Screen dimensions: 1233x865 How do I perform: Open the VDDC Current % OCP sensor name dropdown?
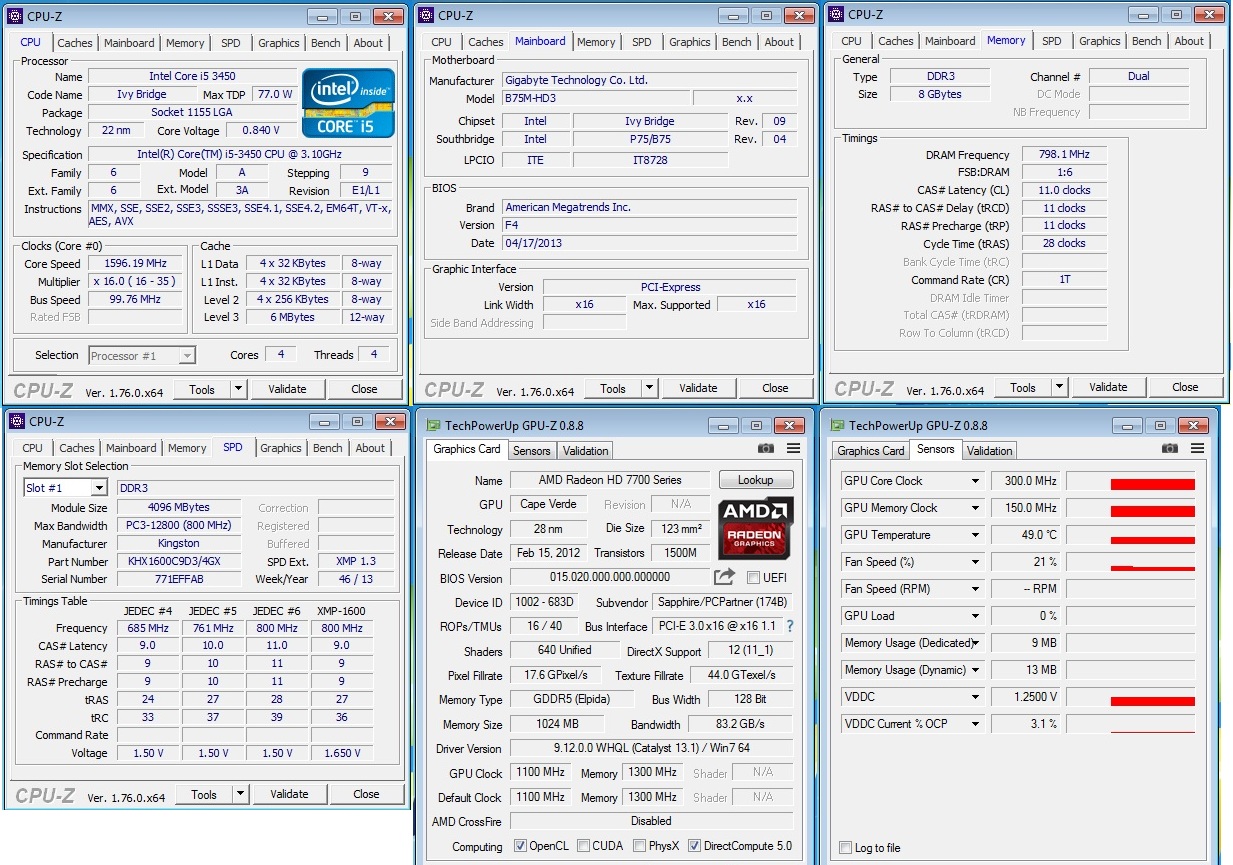tap(975, 724)
